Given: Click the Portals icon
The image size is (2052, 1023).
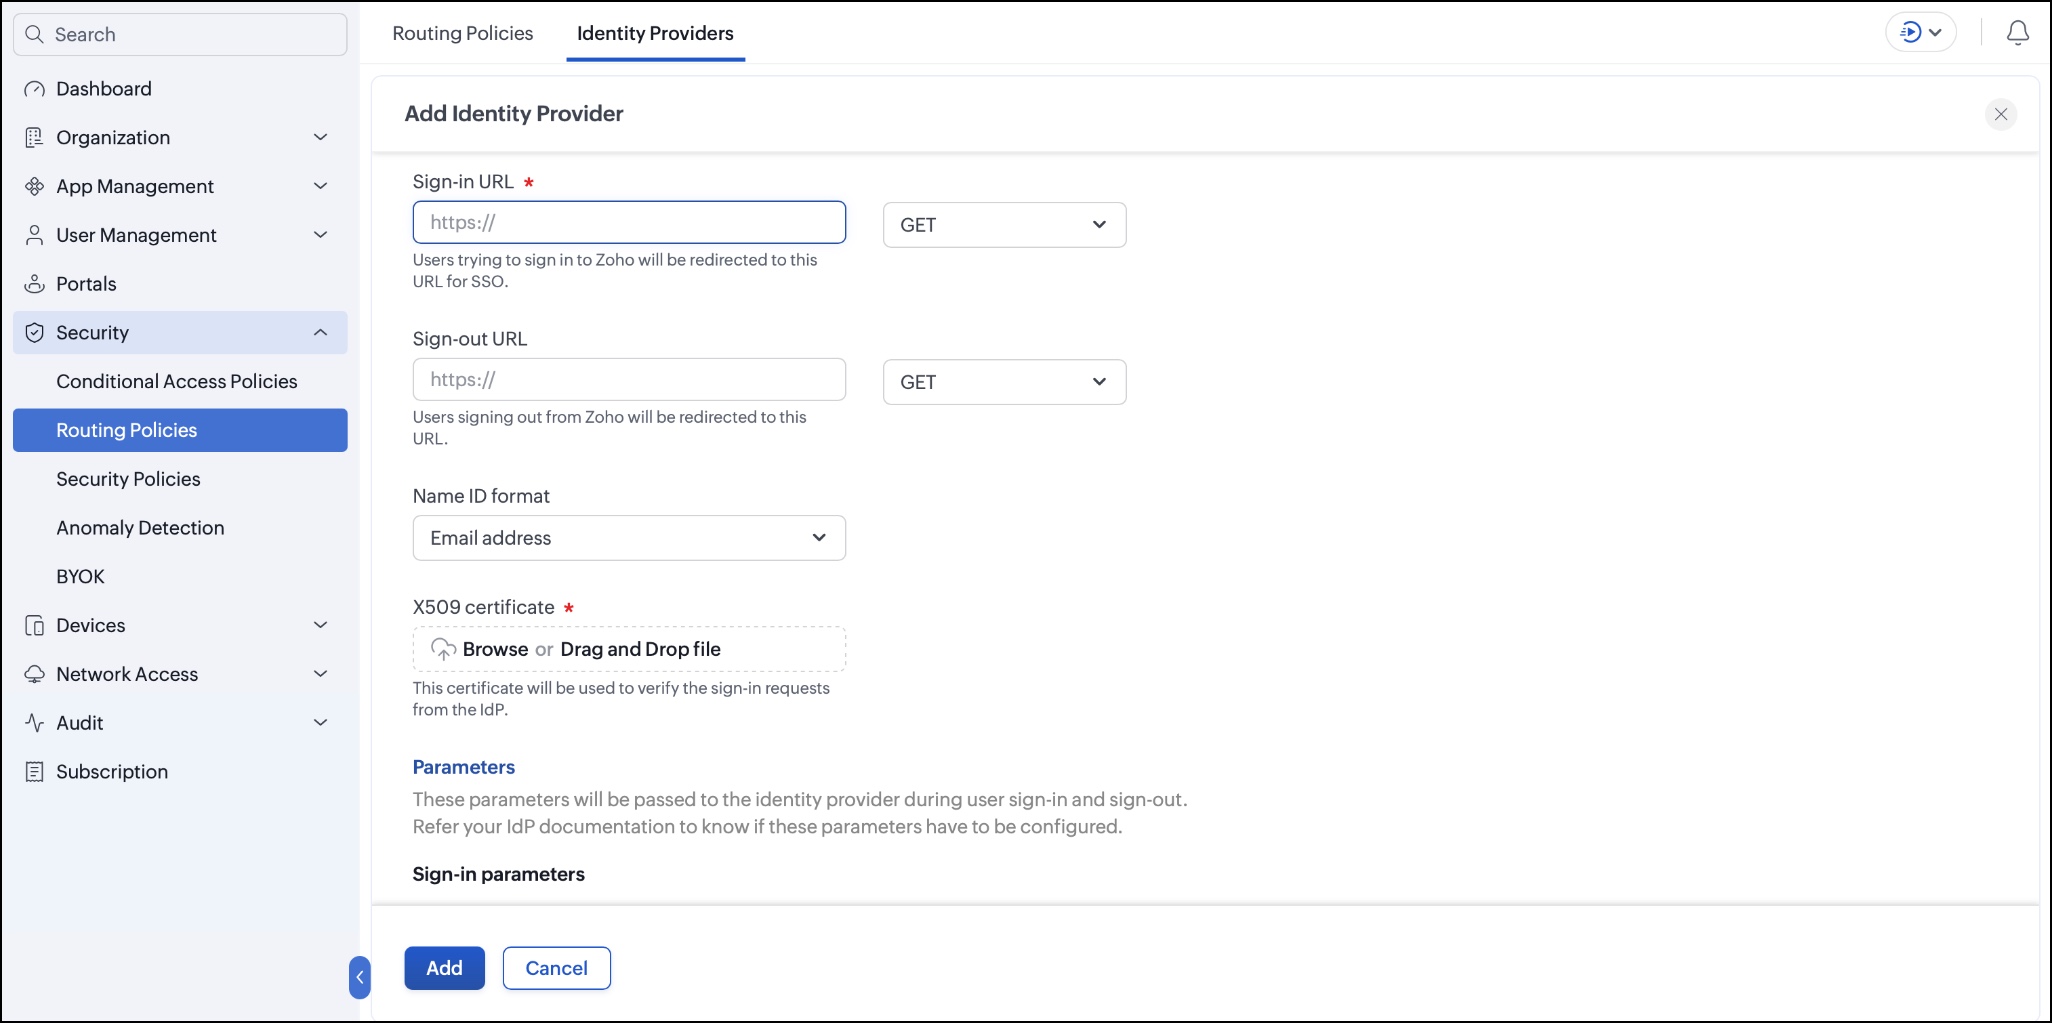Looking at the screenshot, I should 34,284.
